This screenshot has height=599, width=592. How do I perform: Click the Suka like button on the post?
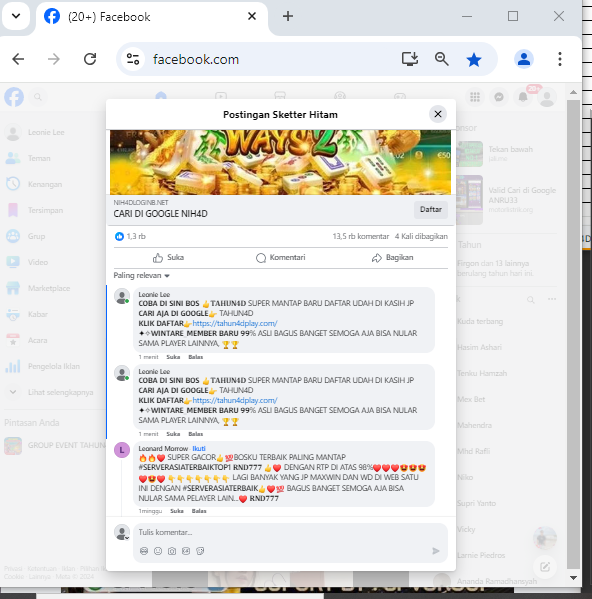(168, 258)
